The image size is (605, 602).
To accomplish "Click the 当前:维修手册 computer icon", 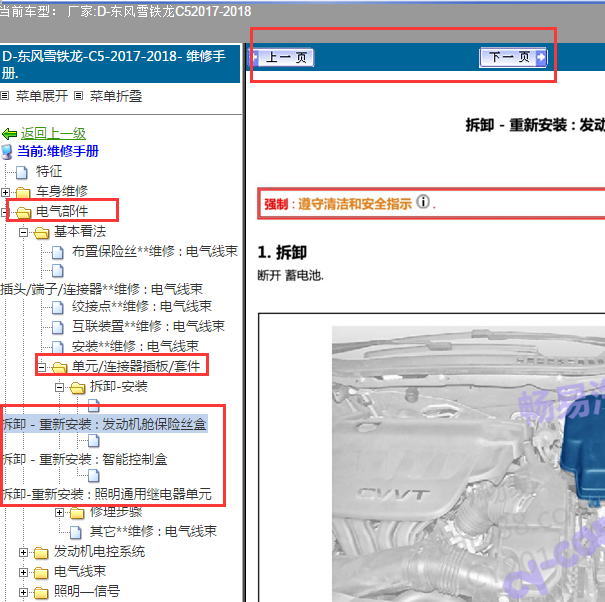I will (x=7, y=152).
